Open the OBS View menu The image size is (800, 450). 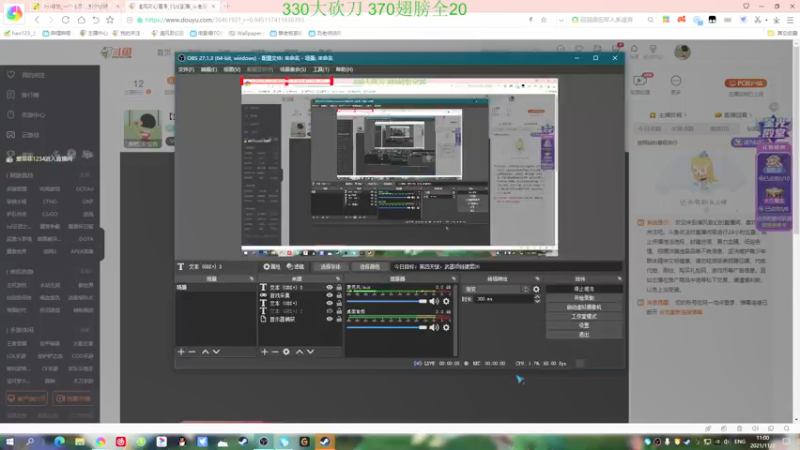click(x=231, y=69)
